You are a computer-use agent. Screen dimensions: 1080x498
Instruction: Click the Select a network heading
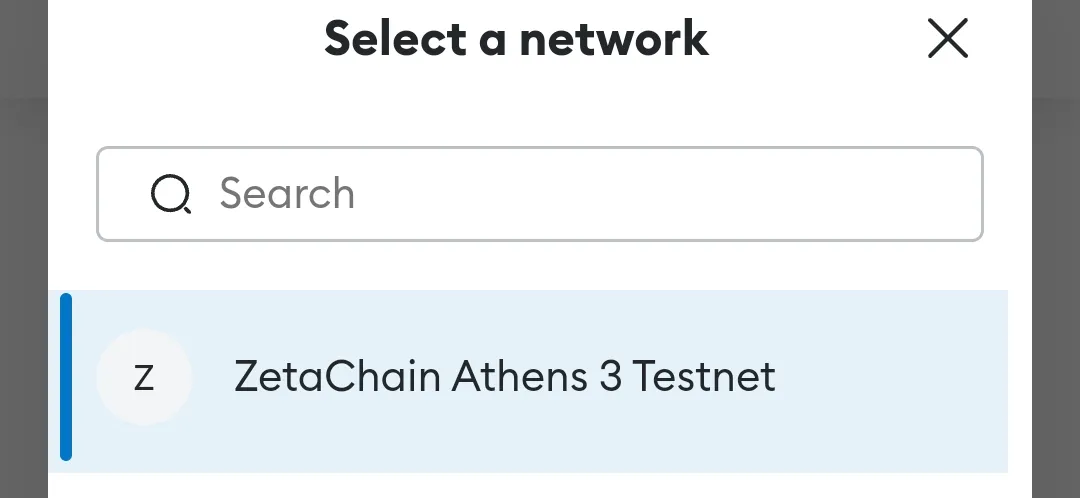click(517, 39)
